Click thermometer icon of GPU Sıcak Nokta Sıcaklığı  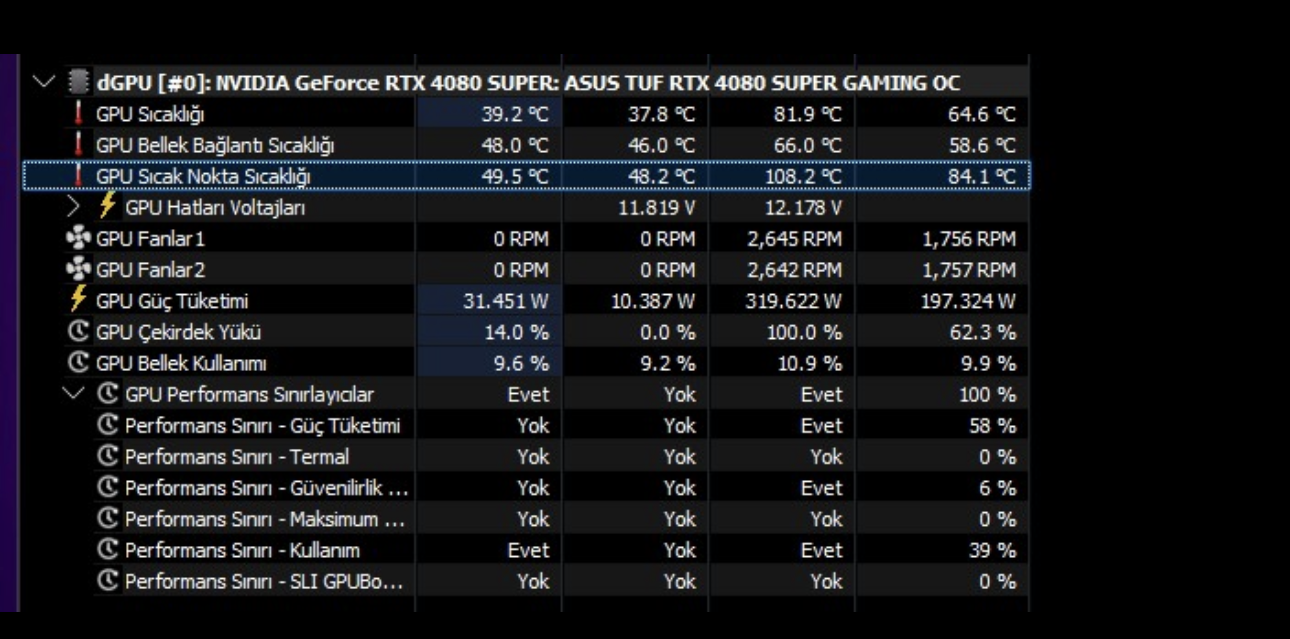79,176
